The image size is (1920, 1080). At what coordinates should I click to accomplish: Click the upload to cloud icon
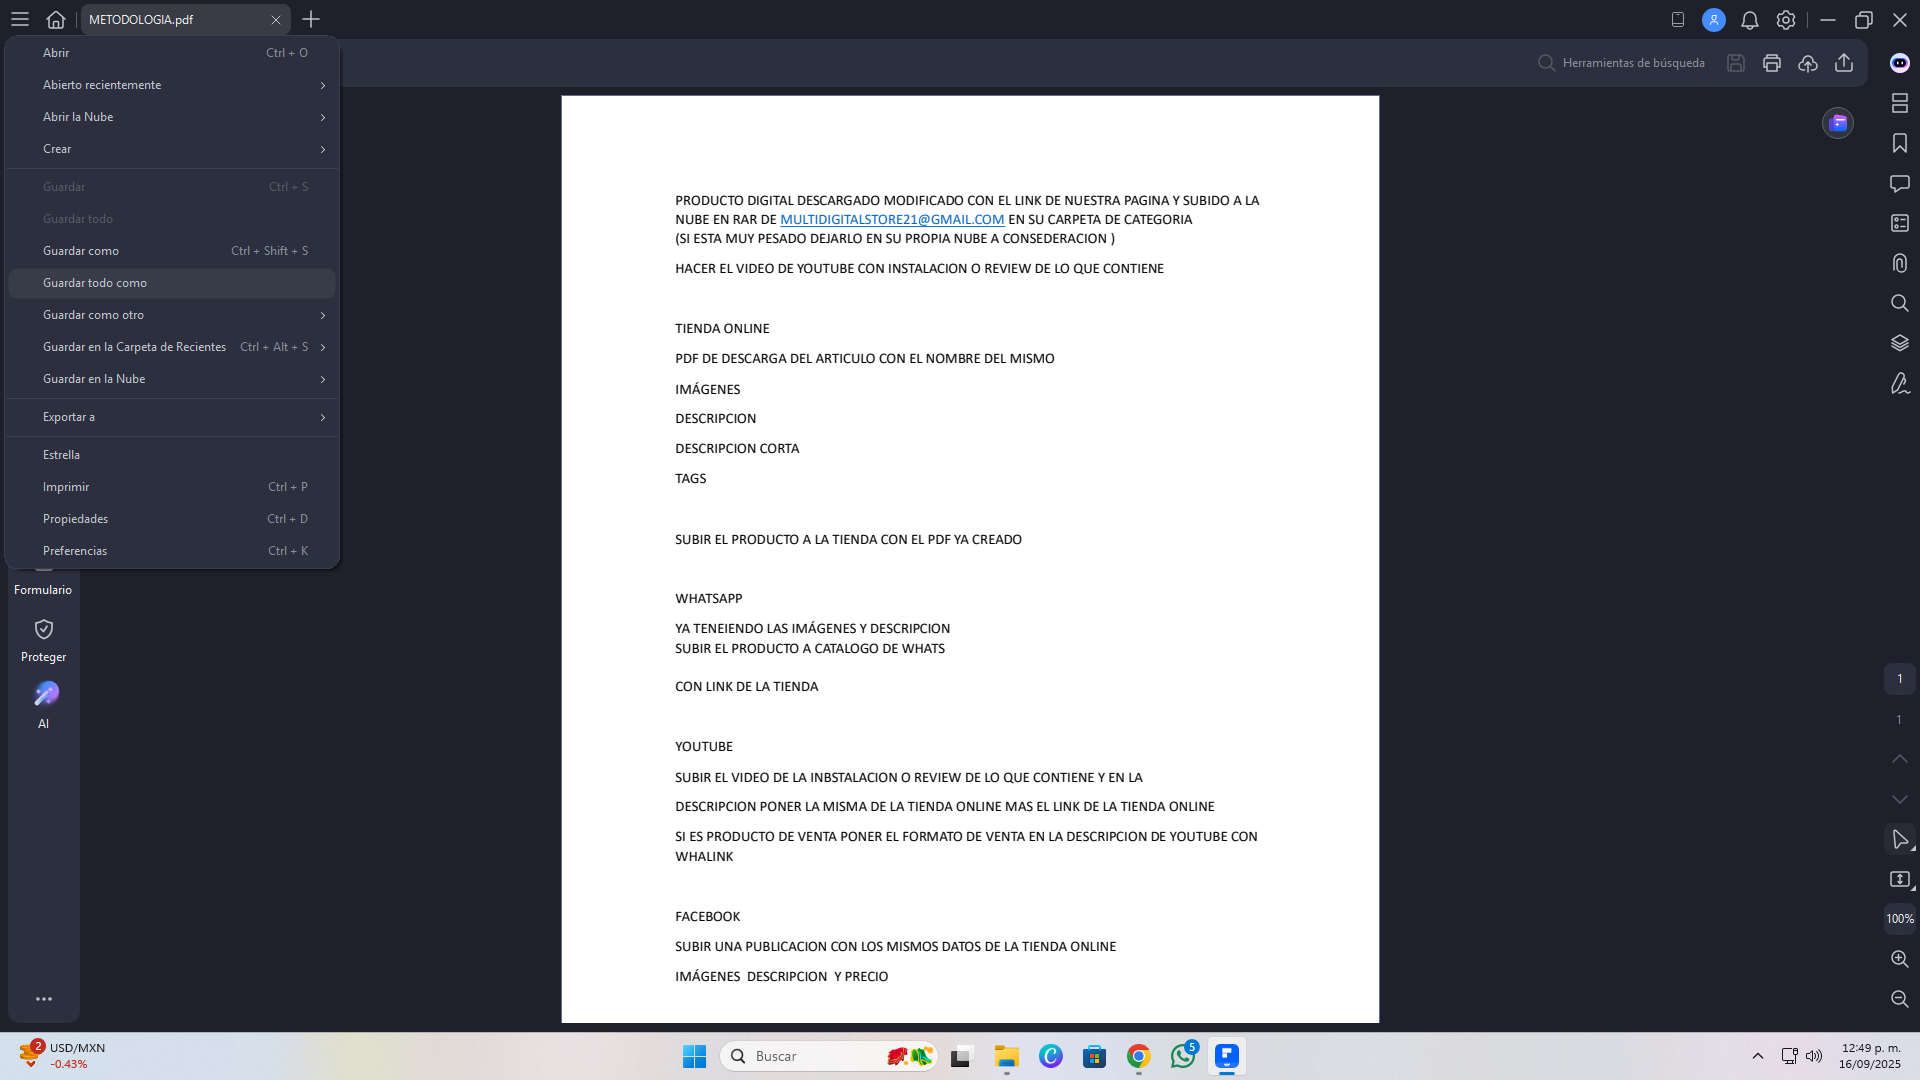coord(1807,63)
